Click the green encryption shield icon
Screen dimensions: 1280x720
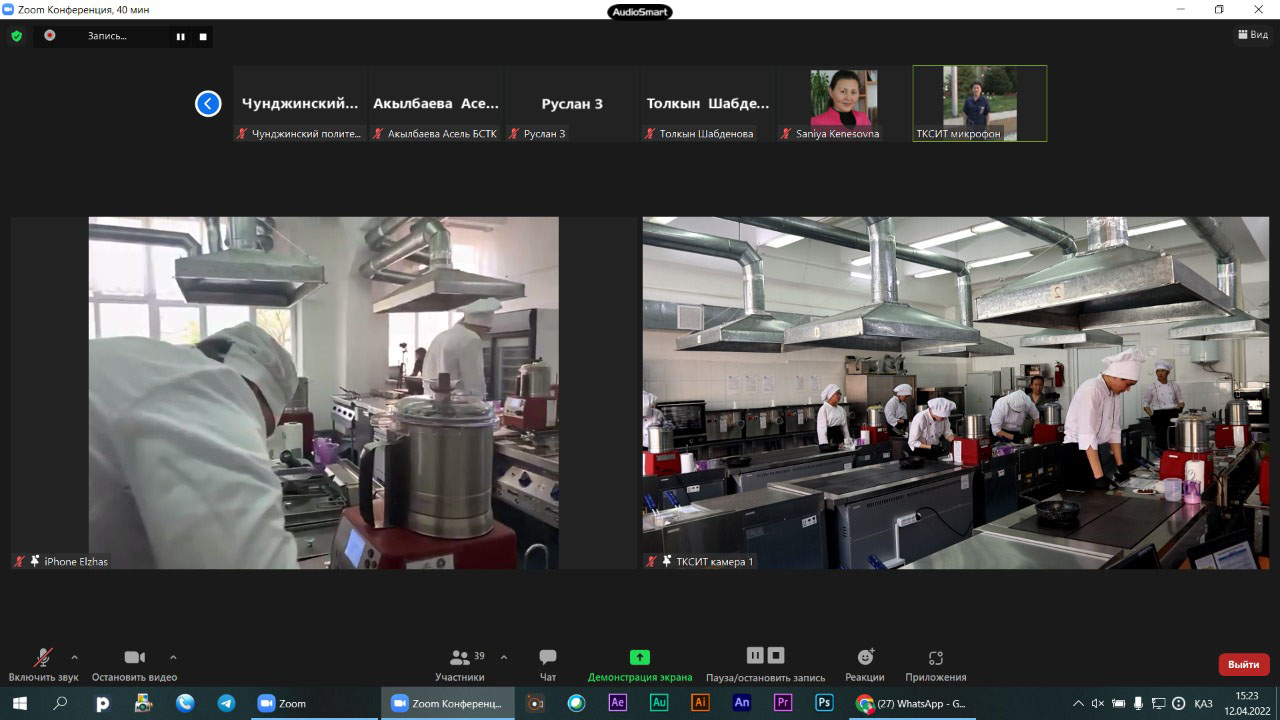(16, 36)
